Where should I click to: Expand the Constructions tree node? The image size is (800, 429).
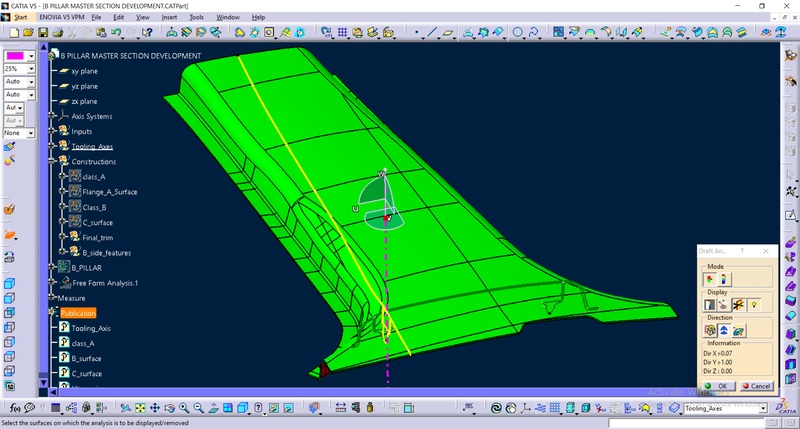[x=52, y=161]
